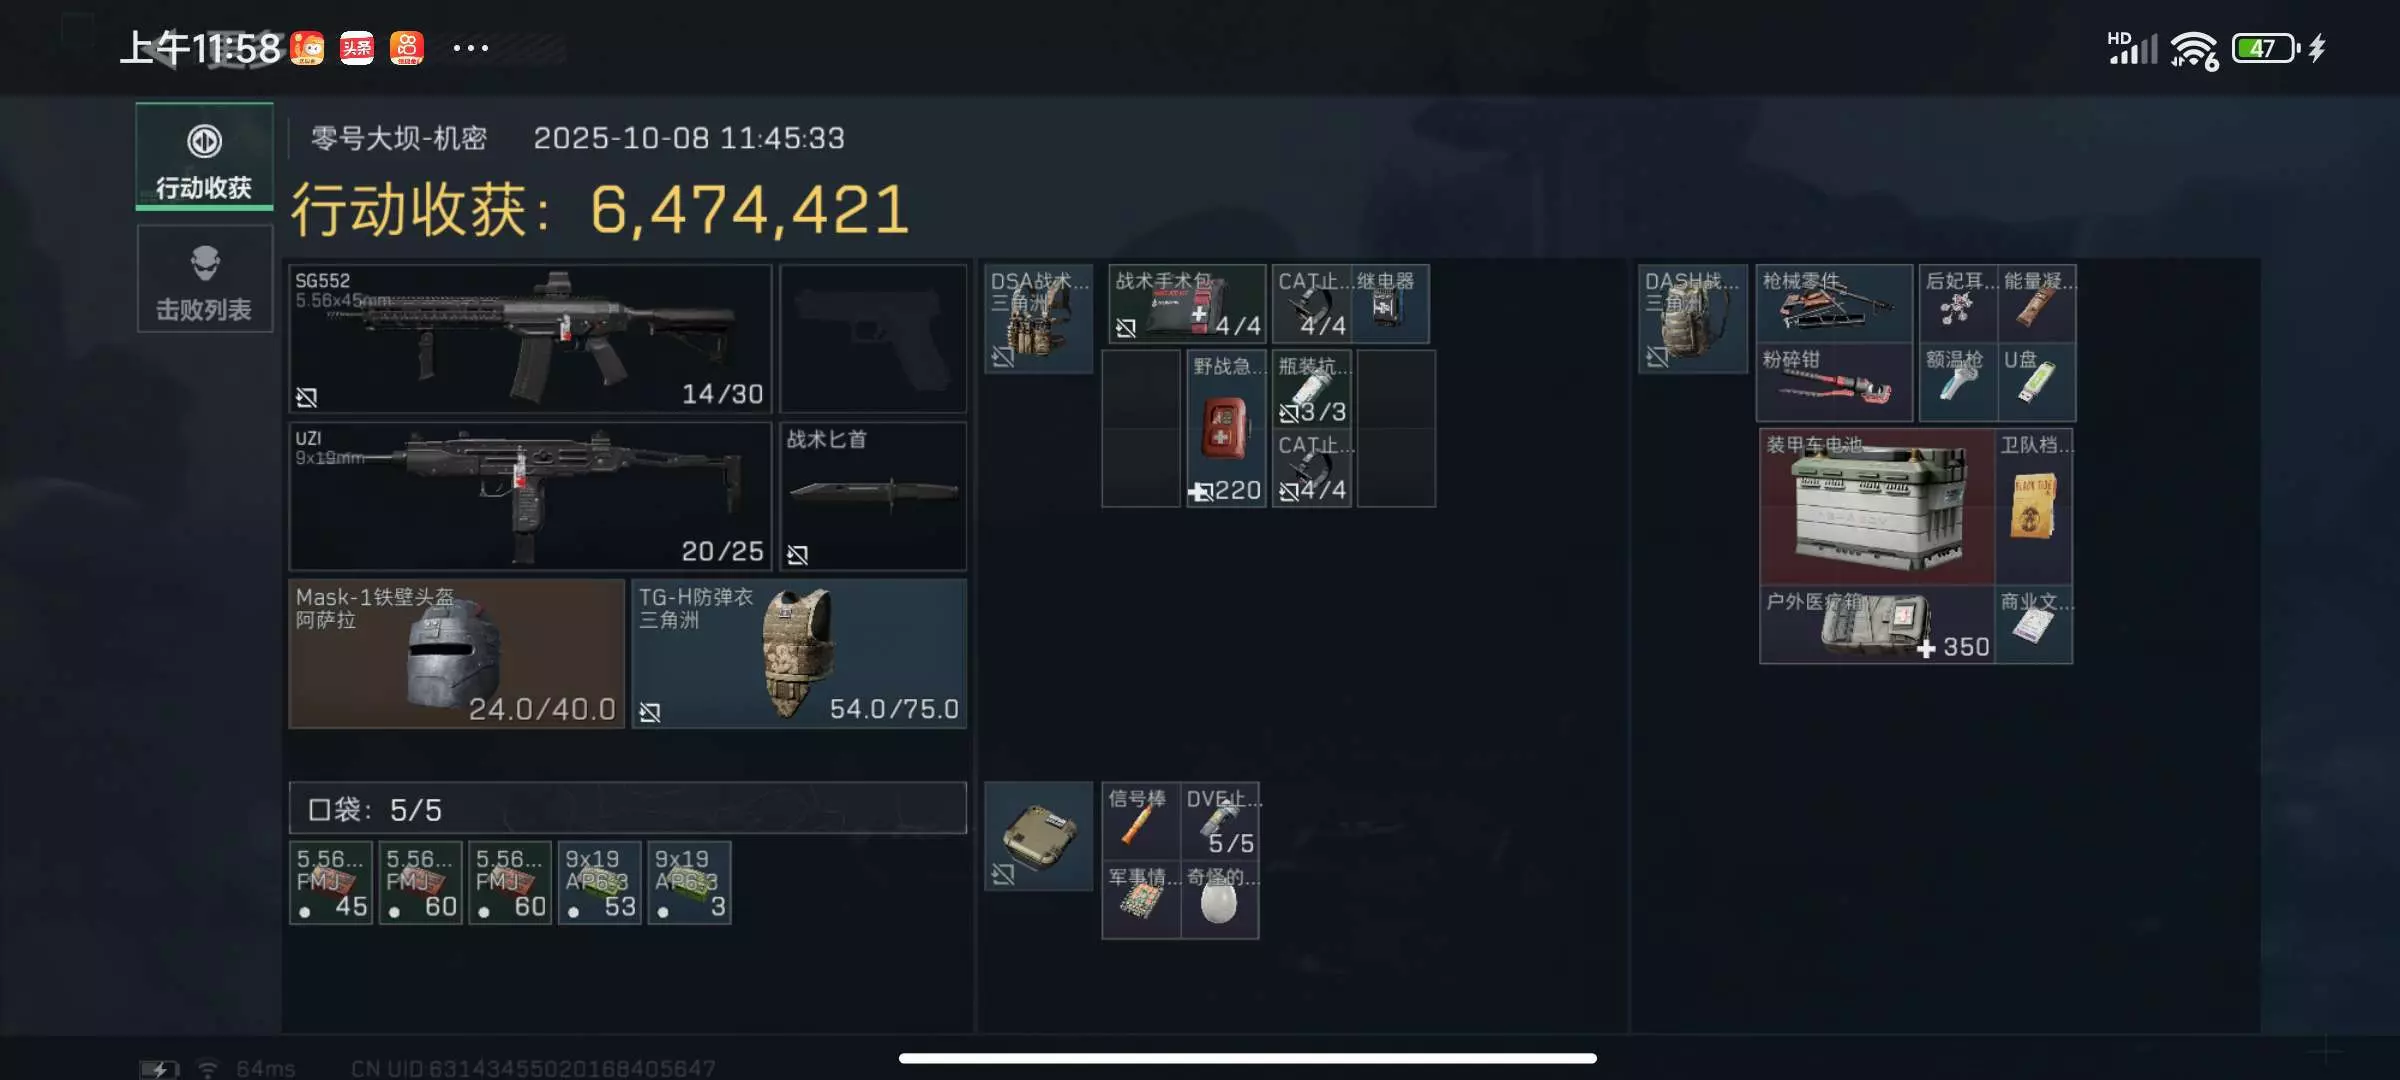
Task: Select the 粉碎钳 crusher pliers item
Action: (x=1834, y=382)
